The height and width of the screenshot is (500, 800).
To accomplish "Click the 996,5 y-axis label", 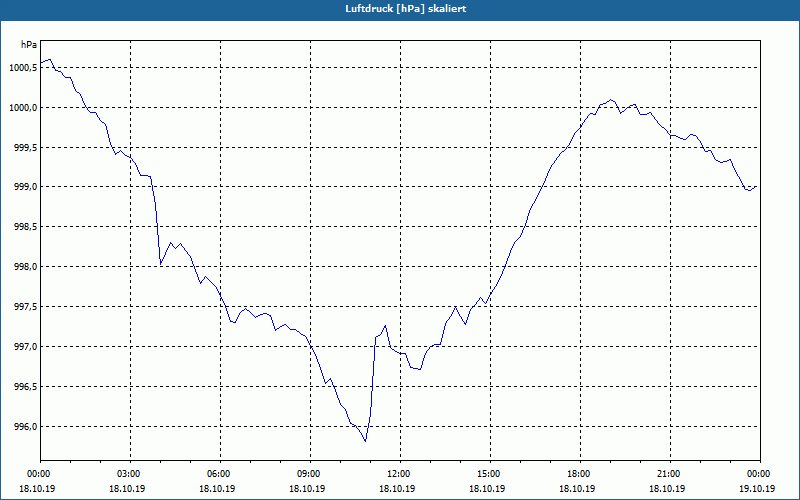I will (x=25, y=387).
